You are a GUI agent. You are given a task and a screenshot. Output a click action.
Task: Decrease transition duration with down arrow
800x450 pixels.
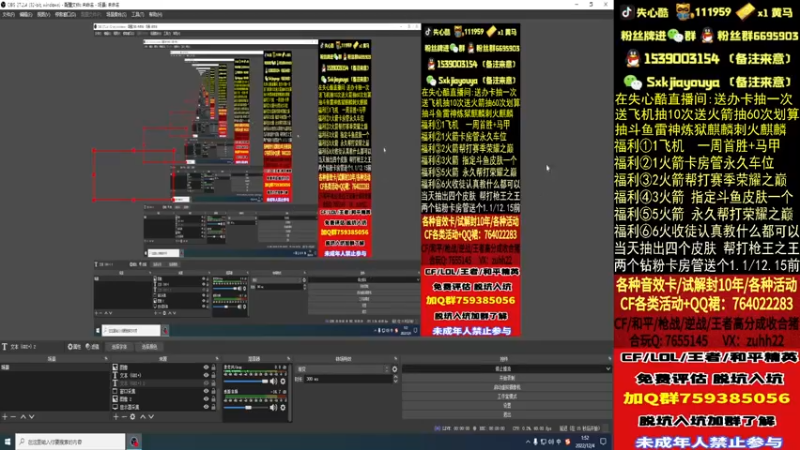pyautogui.click(x=395, y=381)
